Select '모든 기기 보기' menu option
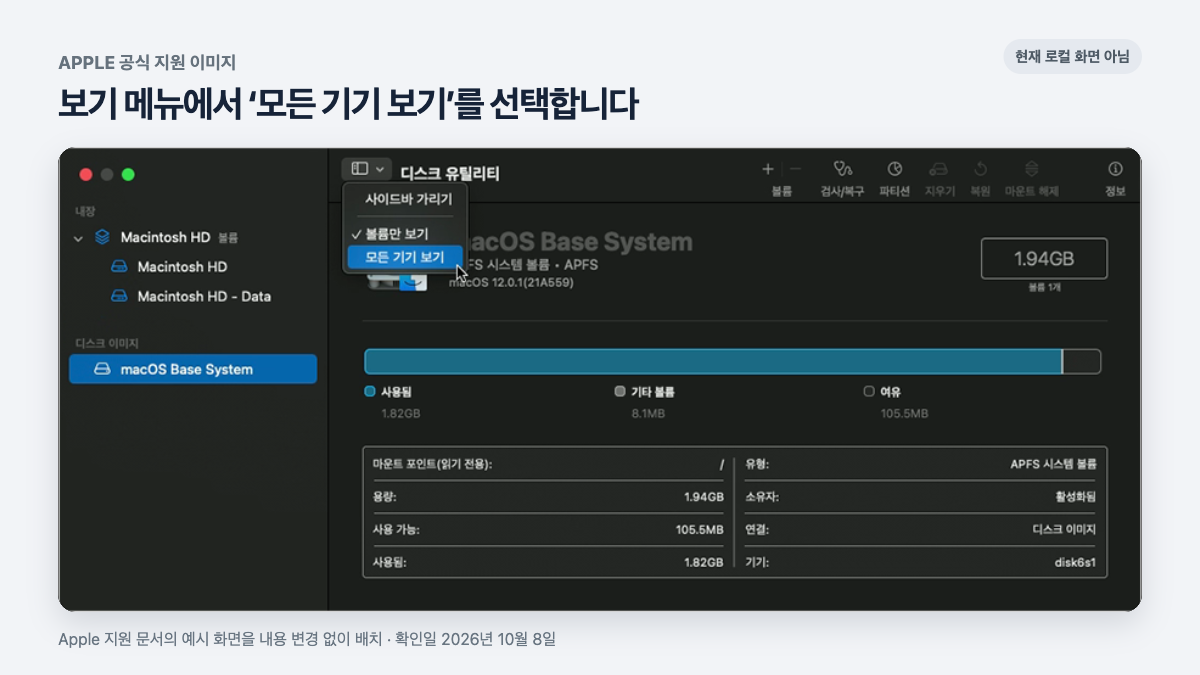 [x=405, y=257]
